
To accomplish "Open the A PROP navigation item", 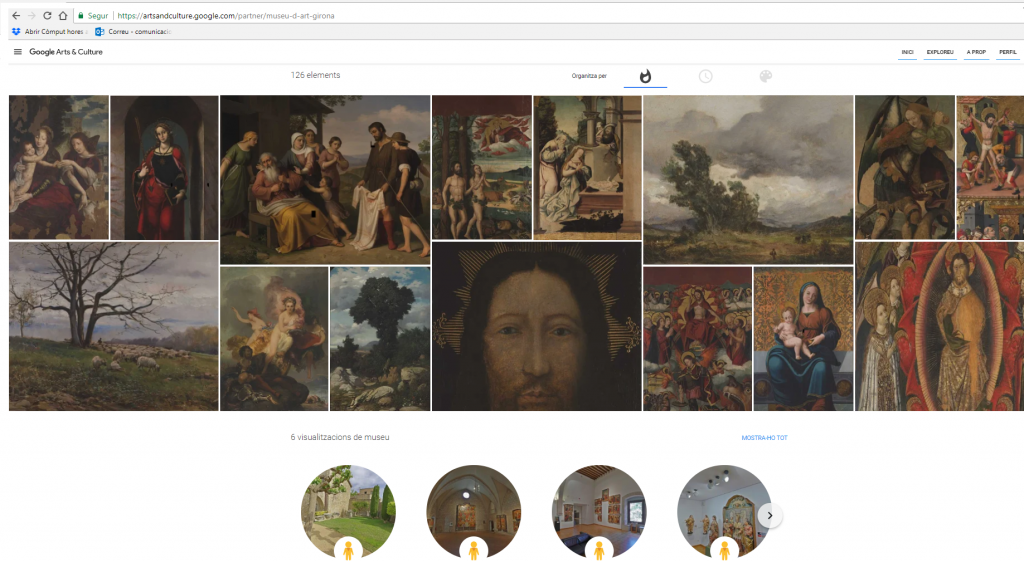I will (x=976, y=52).
